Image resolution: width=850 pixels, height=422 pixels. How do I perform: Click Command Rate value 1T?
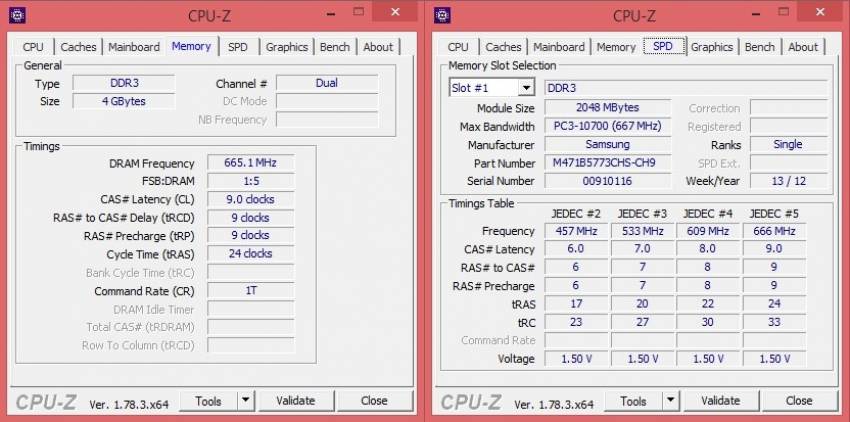(250, 291)
